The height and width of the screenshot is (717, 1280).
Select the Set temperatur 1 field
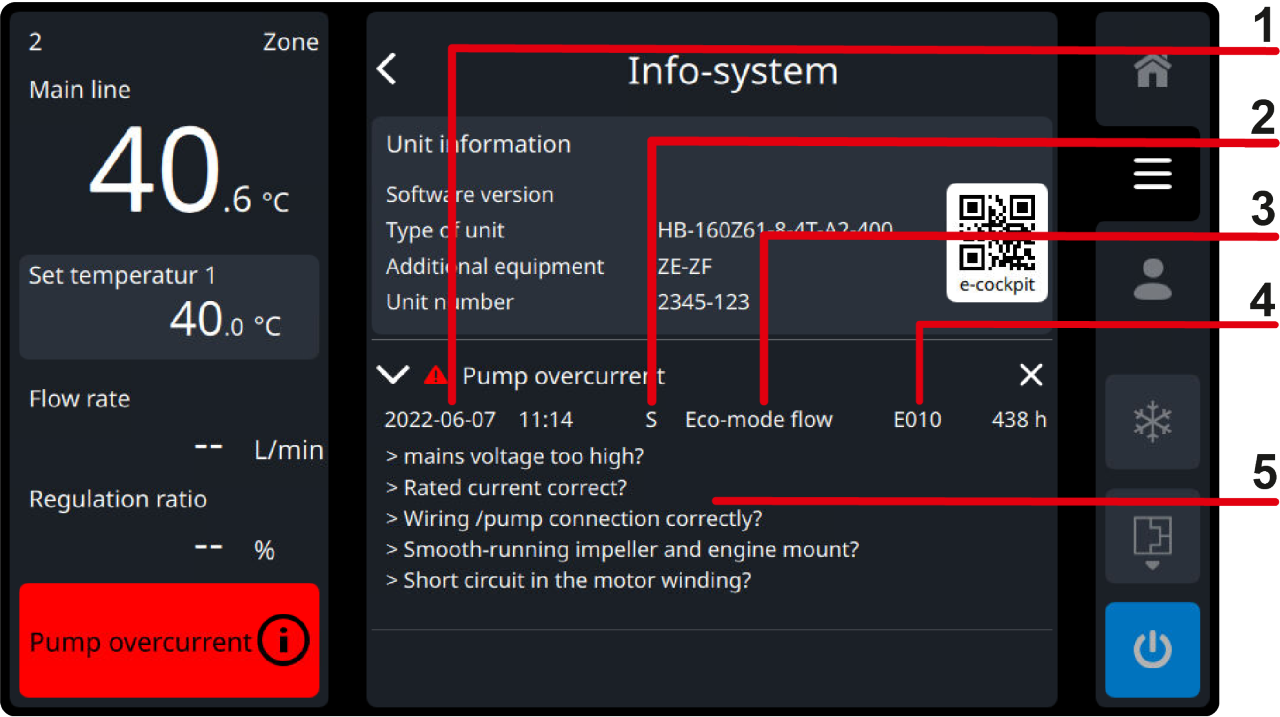(x=169, y=306)
